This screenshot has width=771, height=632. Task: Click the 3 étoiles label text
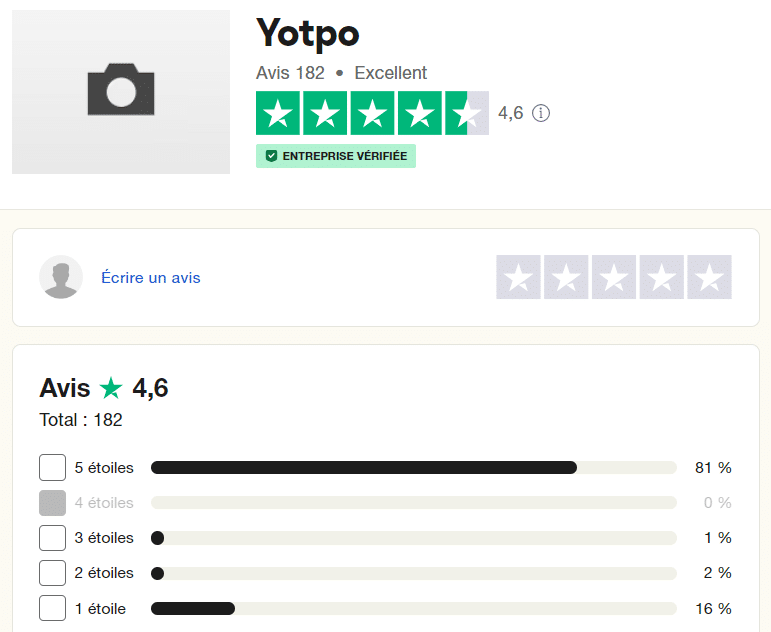click(x=104, y=538)
